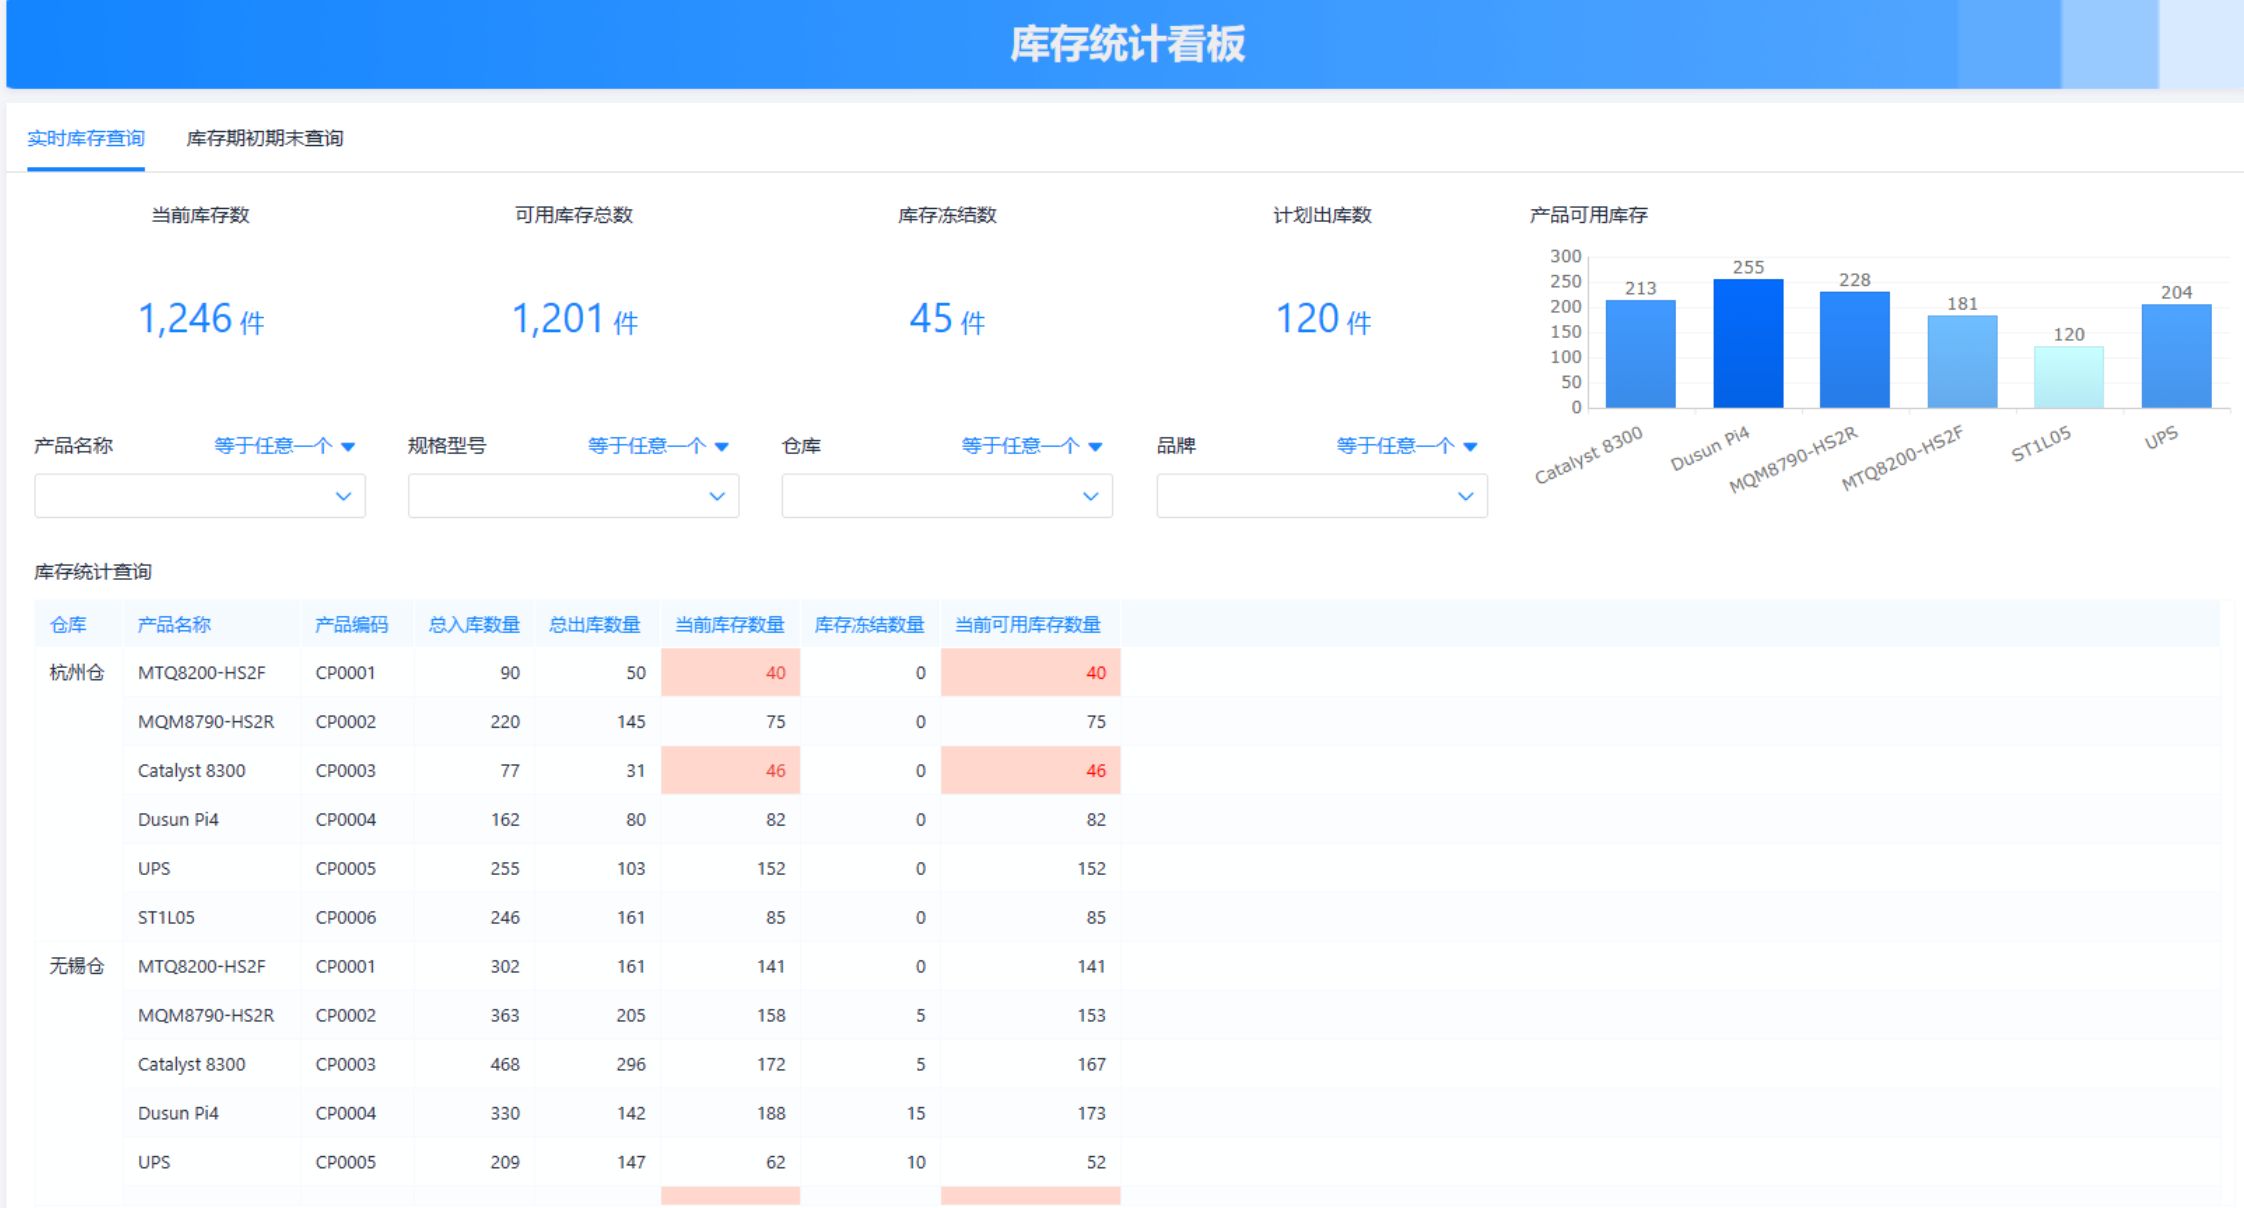2244x1208 pixels.
Task: Click the Dusun Pi4 bar in chart
Action: (x=1748, y=344)
